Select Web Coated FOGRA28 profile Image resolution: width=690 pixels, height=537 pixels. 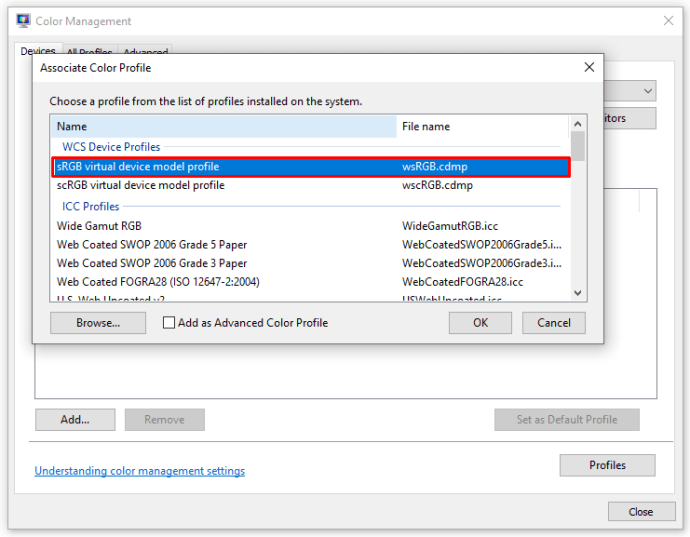tap(158, 282)
